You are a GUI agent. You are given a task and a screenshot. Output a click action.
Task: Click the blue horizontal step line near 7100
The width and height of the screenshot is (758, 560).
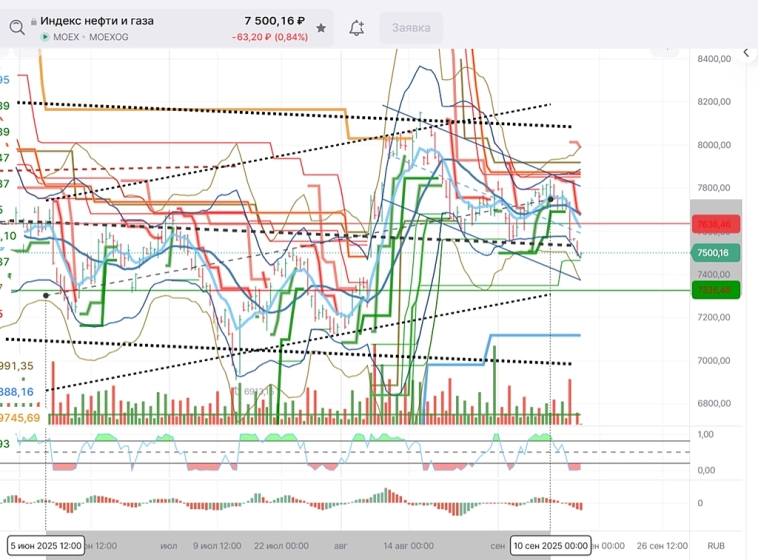coord(530,335)
